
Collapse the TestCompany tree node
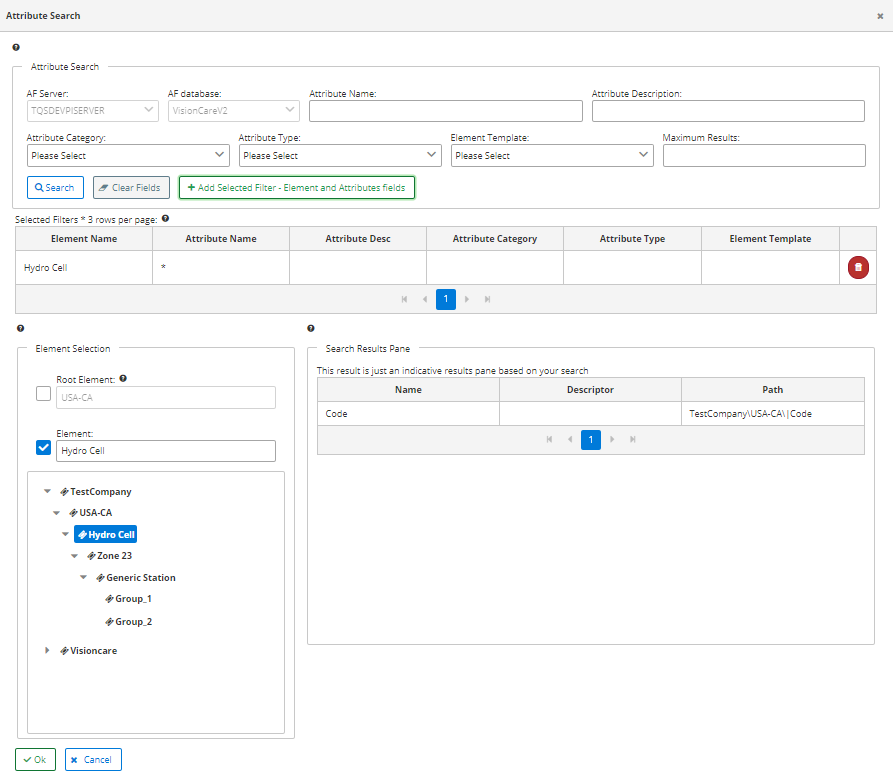[x=47, y=492]
